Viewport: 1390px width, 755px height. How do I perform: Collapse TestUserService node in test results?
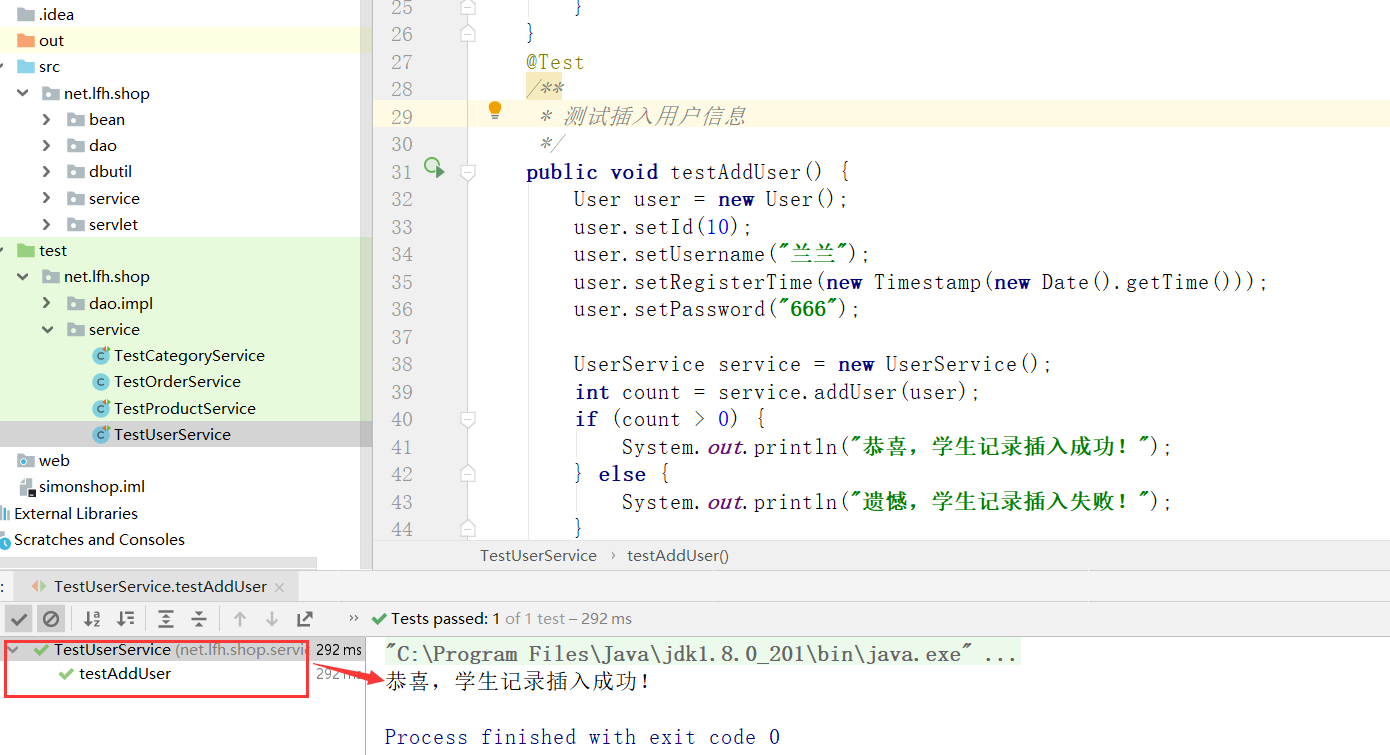click(x=12, y=650)
